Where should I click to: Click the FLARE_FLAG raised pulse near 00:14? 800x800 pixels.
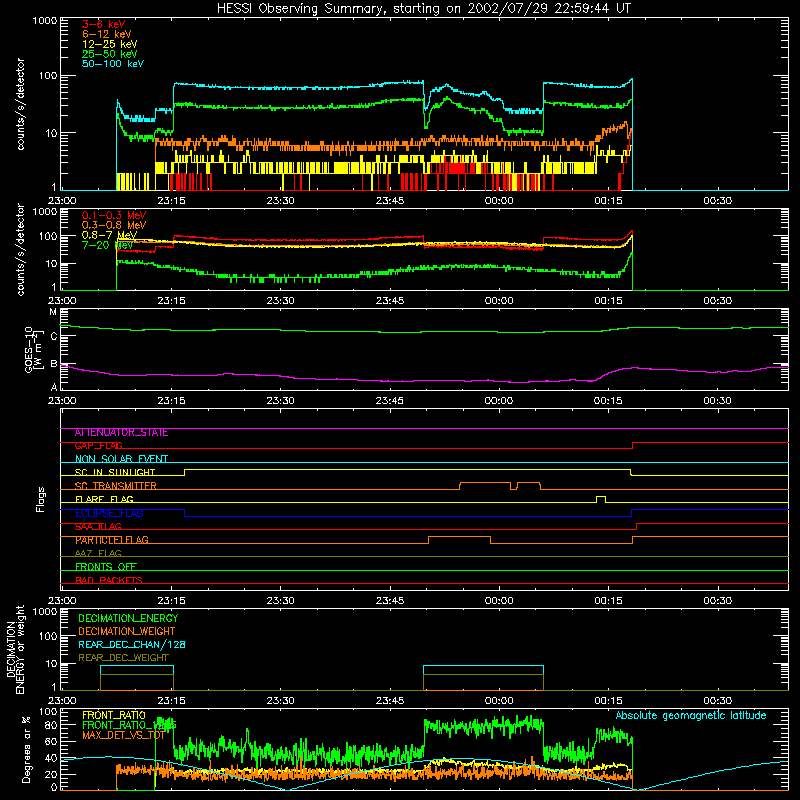point(601,499)
